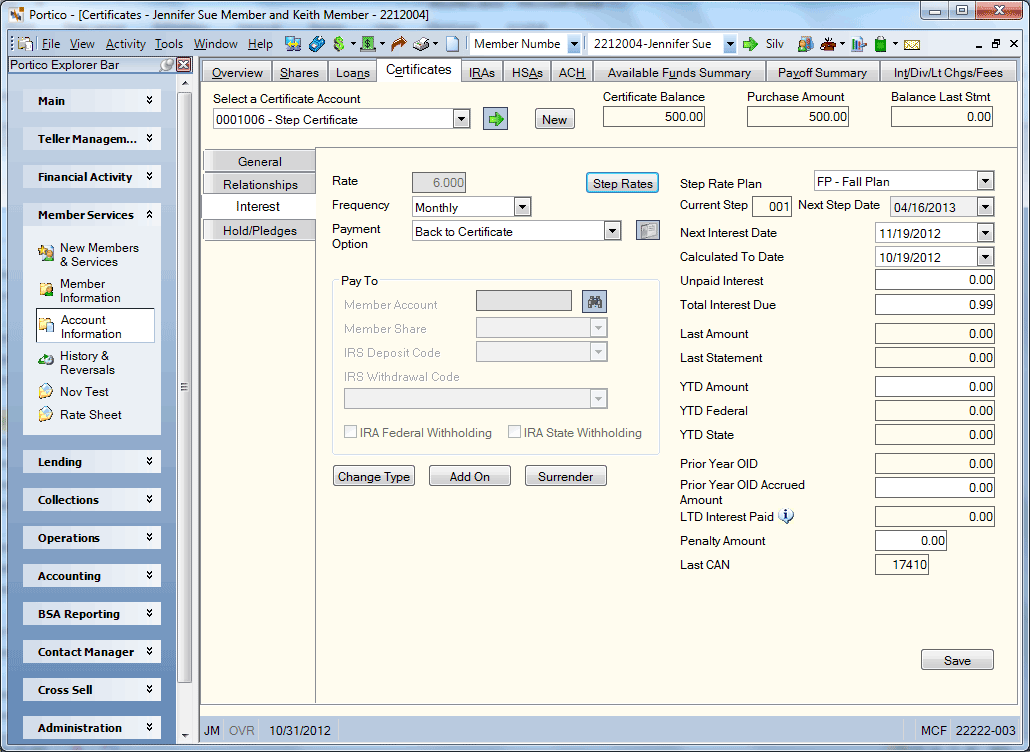This screenshot has height=752, width=1030.
Task: Toggle IRA State Withholding checkbox
Action: click(514, 432)
